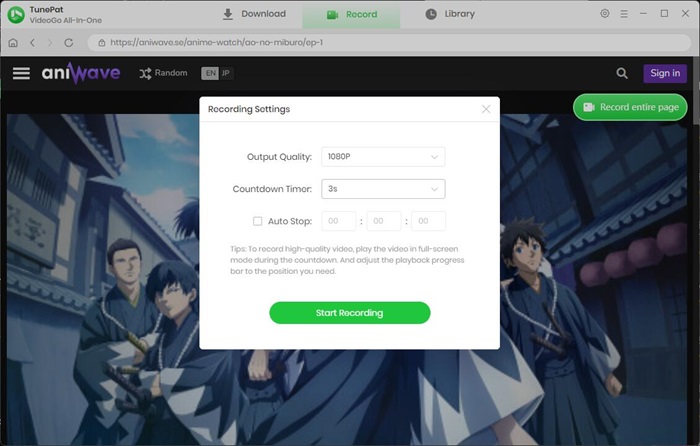Switch to the Record tab
This screenshot has width=700, height=446.
[351, 15]
